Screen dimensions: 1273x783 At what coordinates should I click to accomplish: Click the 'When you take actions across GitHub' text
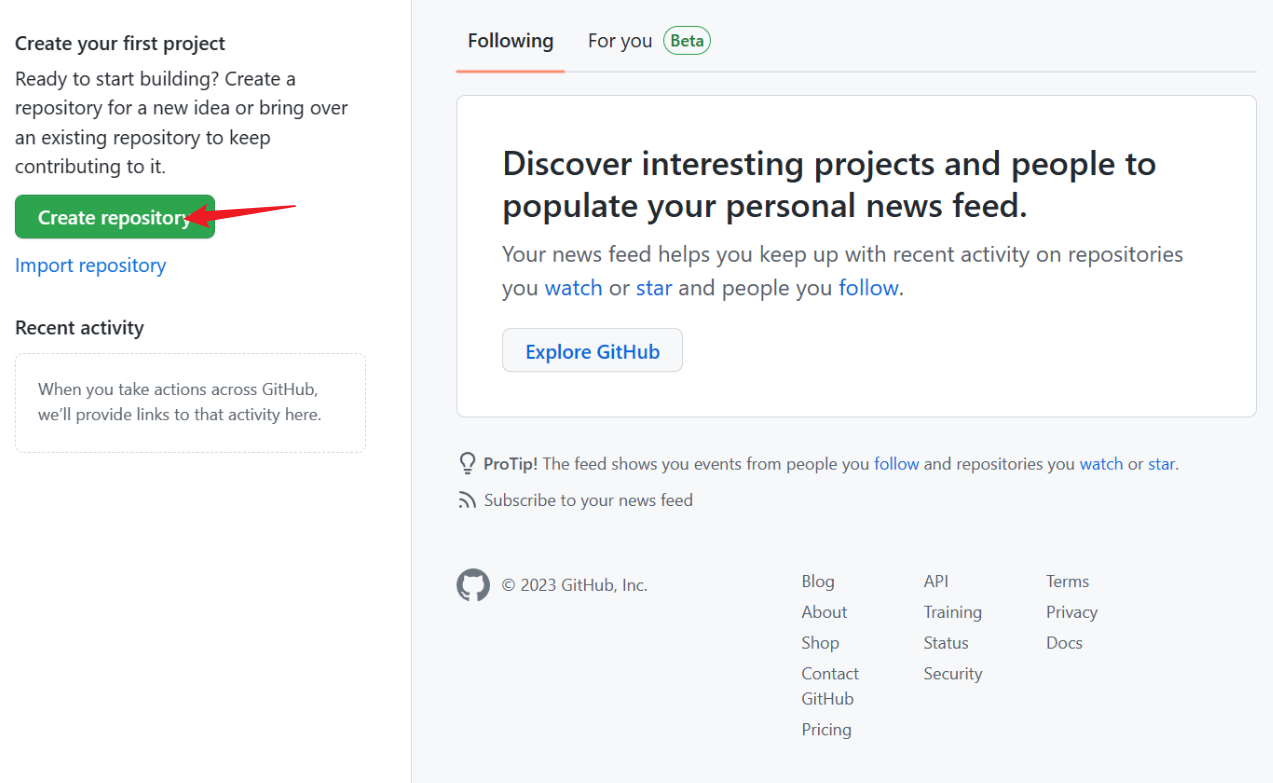click(180, 402)
